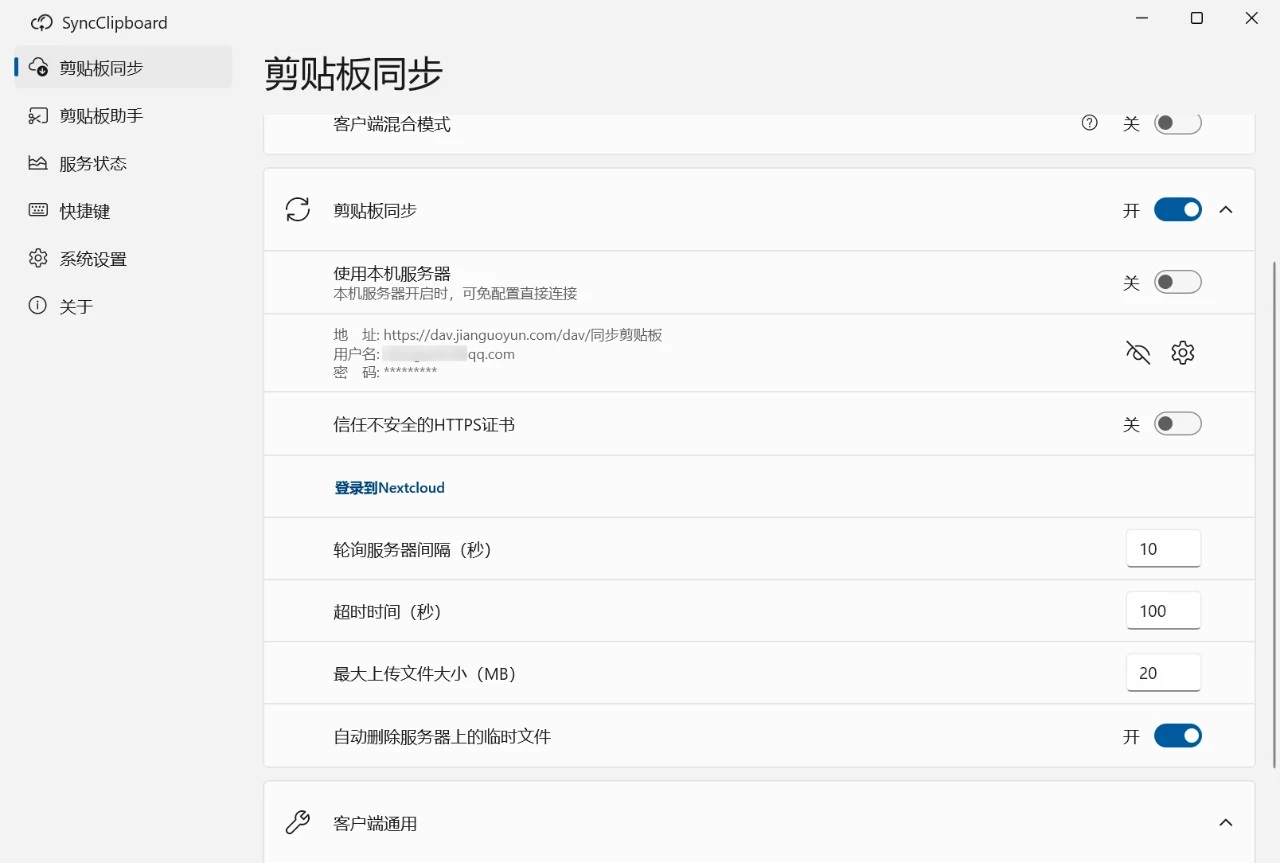Toggle 客户端混合模式 switch
1280x863 pixels.
point(1178,123)
